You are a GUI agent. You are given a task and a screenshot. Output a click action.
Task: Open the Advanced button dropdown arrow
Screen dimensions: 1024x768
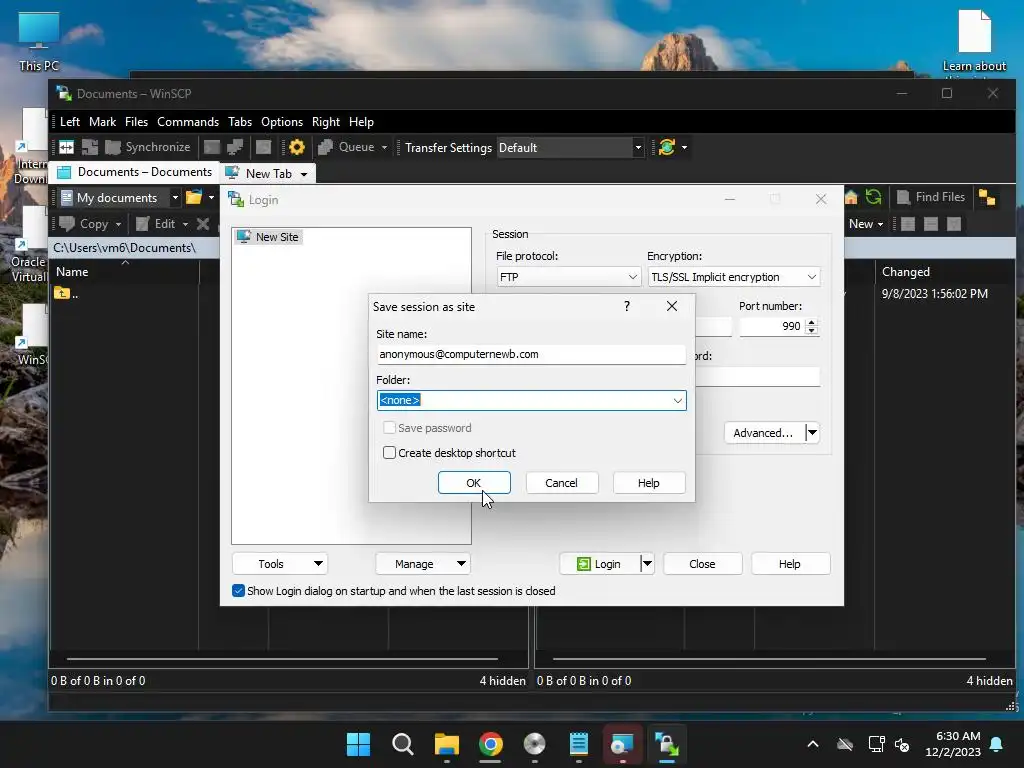point(812,432)
